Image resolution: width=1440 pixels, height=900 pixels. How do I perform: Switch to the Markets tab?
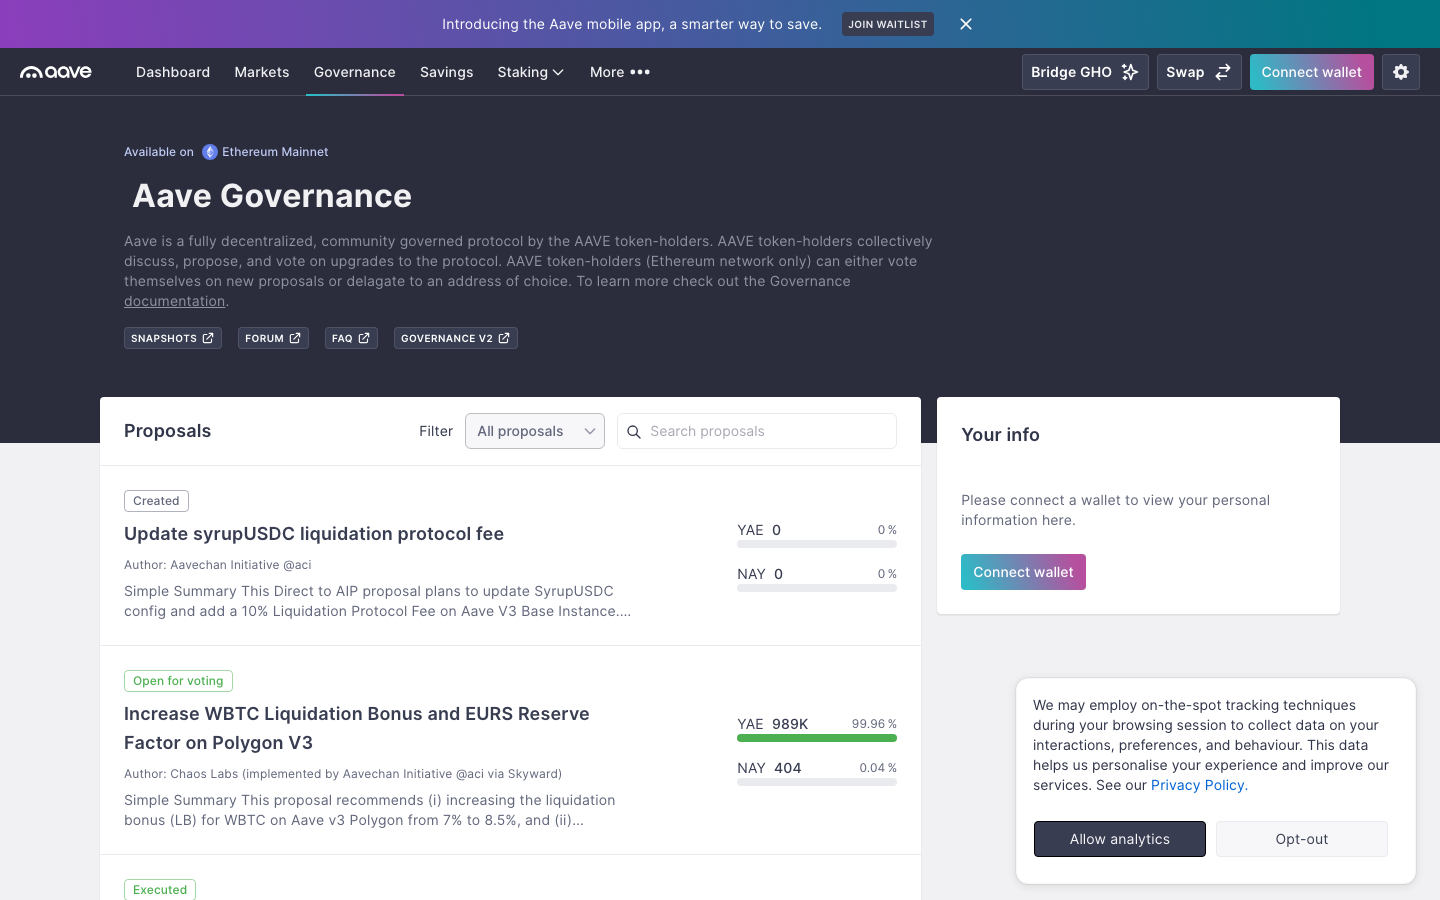click(x=261, y=72)
